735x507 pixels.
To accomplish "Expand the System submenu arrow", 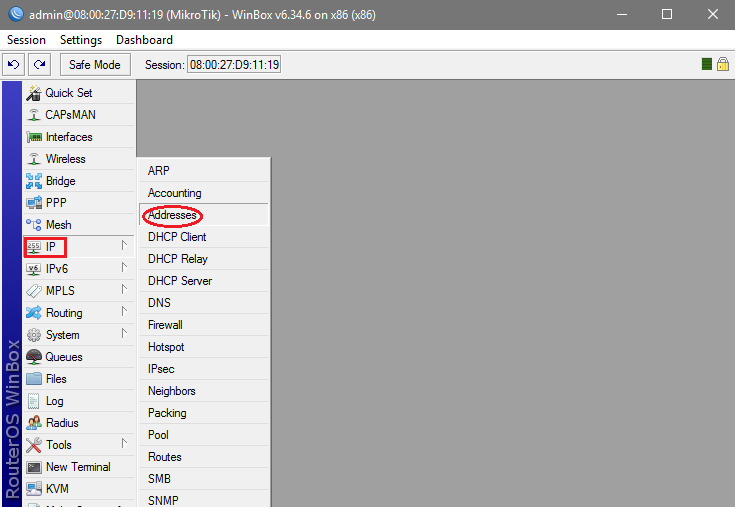I will point(124,333).
